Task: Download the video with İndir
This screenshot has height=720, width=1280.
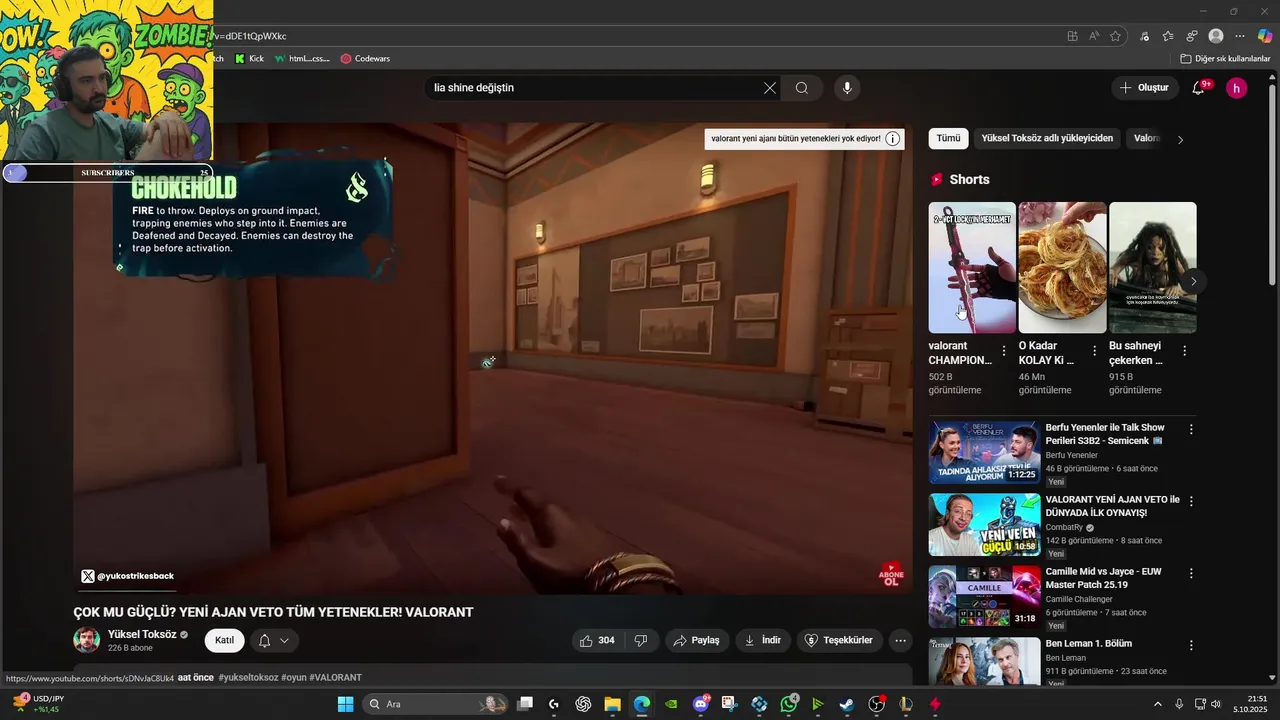Action: click(763, 640)
